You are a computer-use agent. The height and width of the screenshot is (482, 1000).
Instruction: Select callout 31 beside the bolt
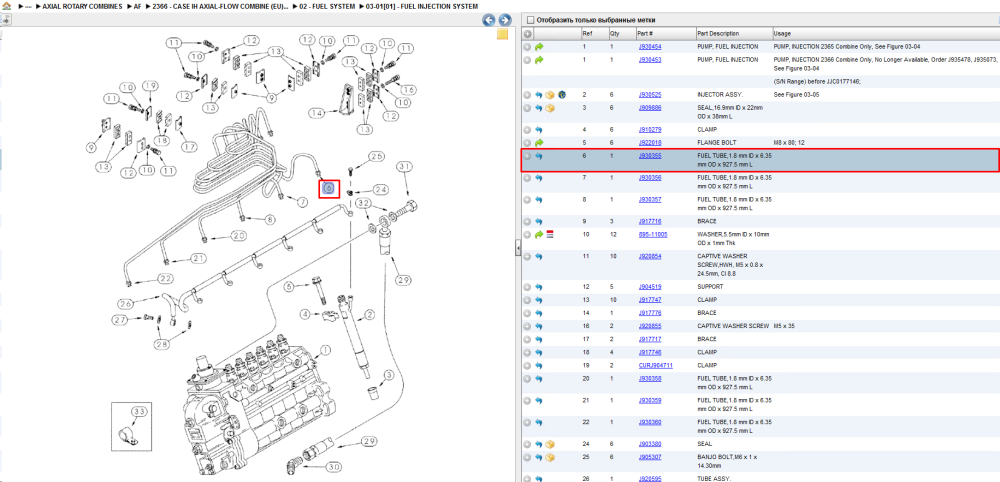tap(404, 166)
